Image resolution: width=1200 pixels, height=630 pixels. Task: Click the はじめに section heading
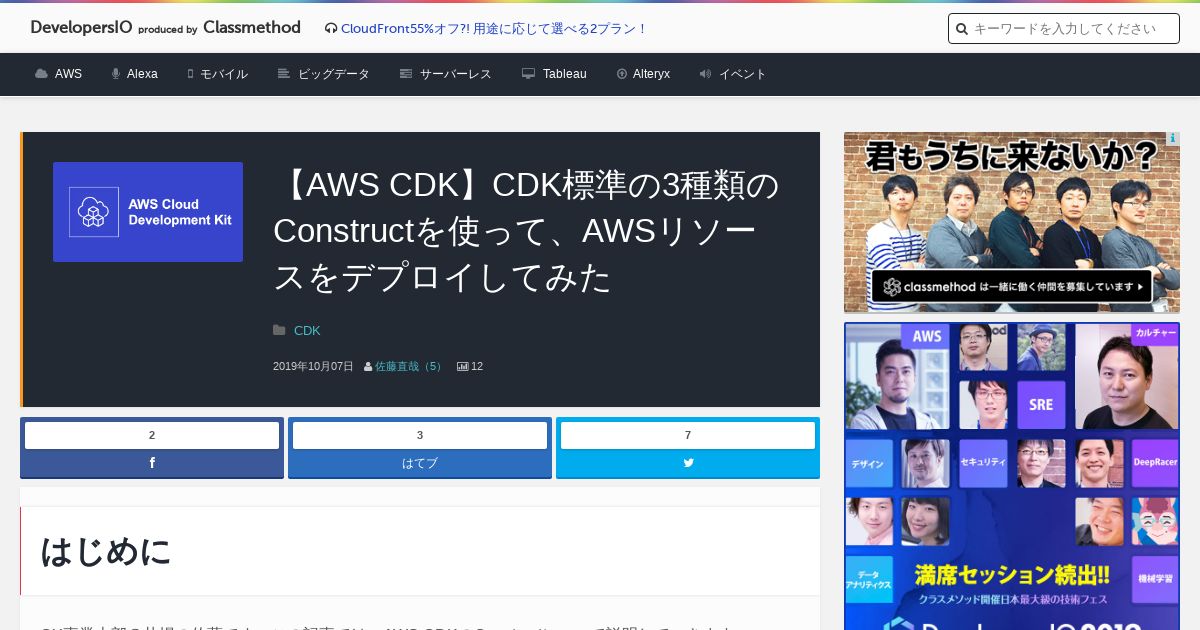click(106, 551)
